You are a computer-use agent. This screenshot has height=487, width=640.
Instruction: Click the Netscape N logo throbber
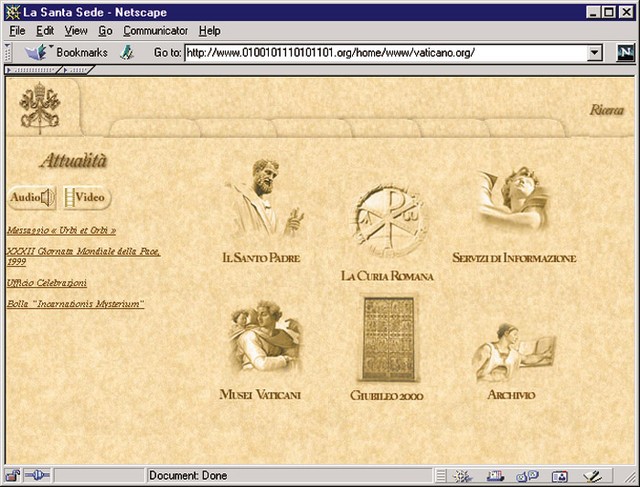(x=625, y=53)
